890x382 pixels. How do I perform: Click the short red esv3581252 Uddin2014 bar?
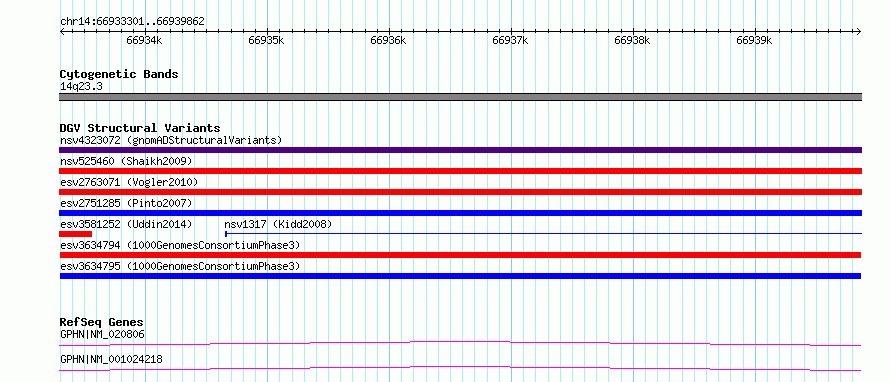[x=75, y=234]
